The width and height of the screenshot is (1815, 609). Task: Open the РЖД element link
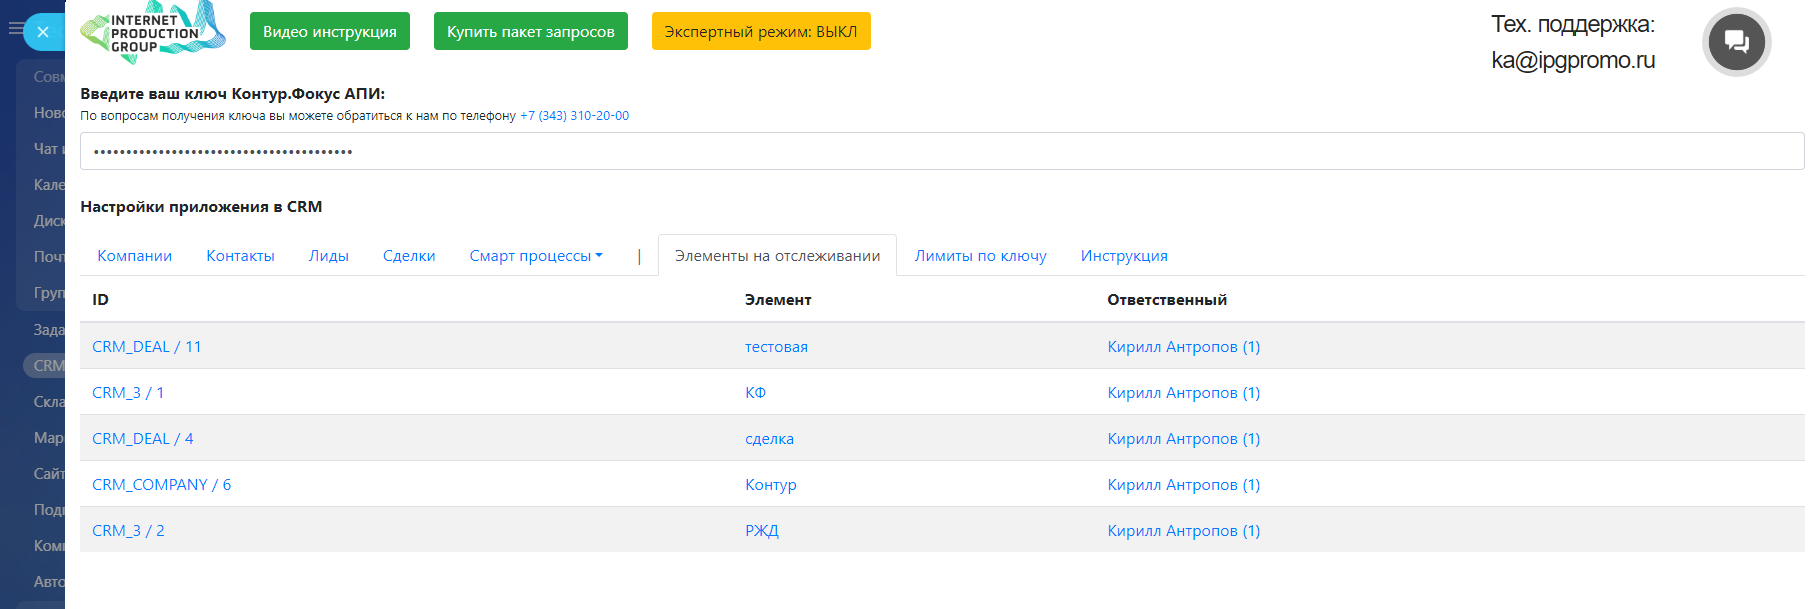[761, 531]
